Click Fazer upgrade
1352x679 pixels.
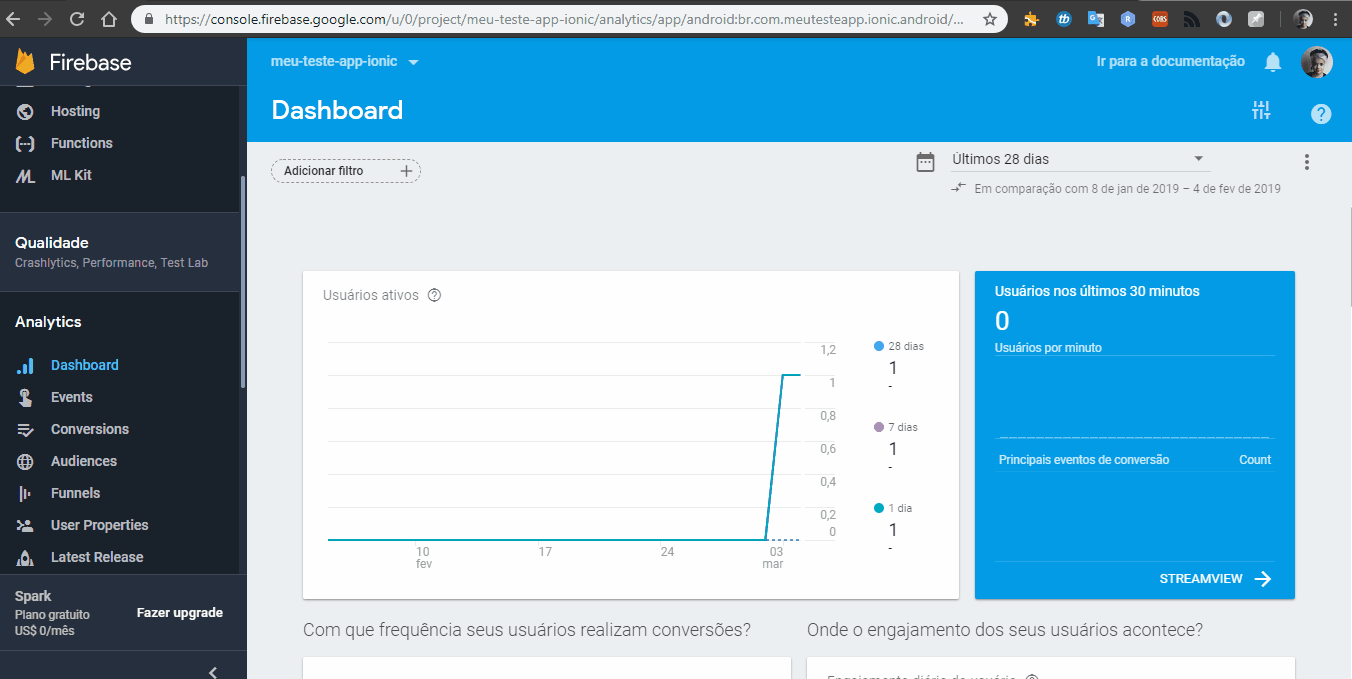pyautogui.click(x=180, y=613)
